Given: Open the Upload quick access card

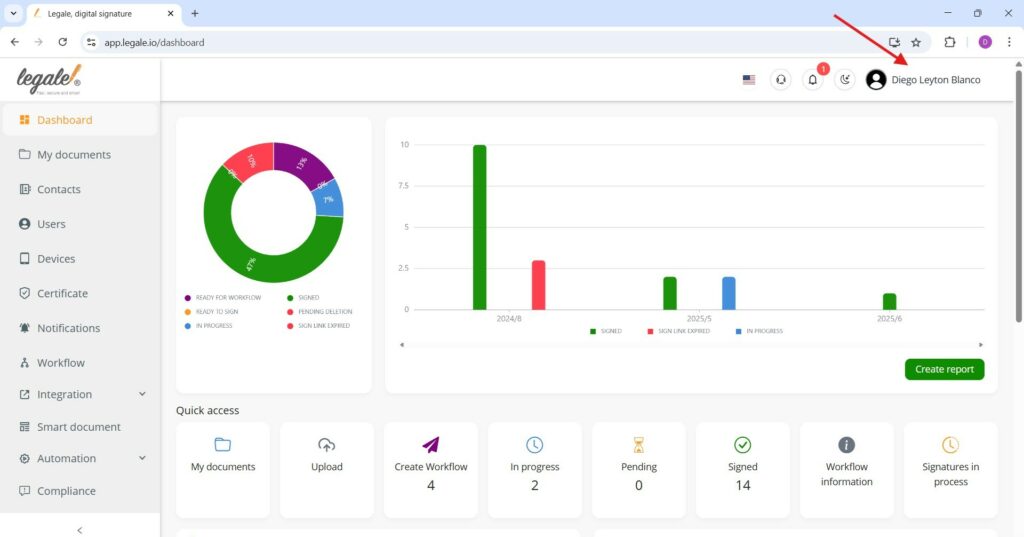Looking at the screenshot, I should tap(327, 470).
